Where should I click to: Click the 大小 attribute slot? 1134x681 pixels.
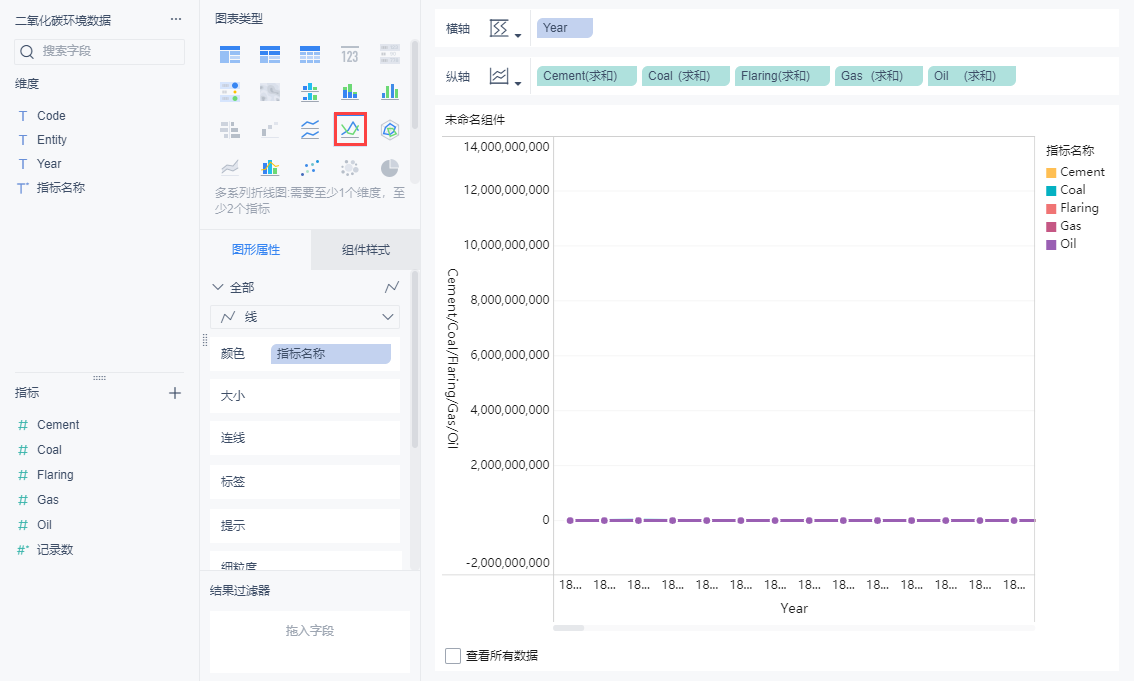[x=304, y=396]
